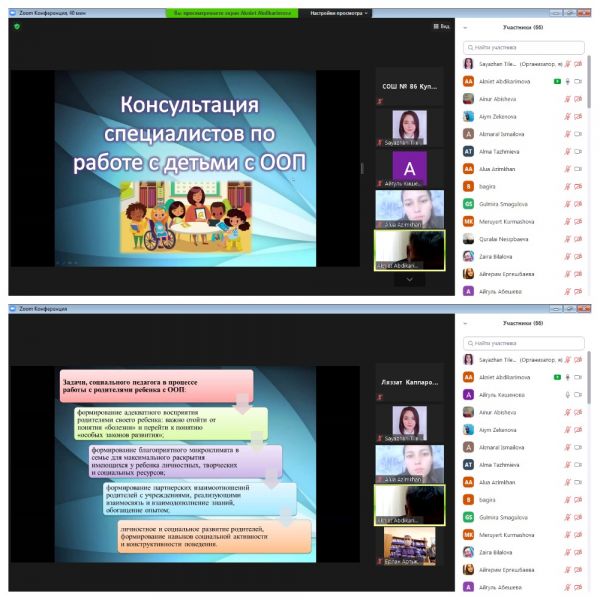
Task: Click the green encryption shield icon
Action: coord(17,26)
